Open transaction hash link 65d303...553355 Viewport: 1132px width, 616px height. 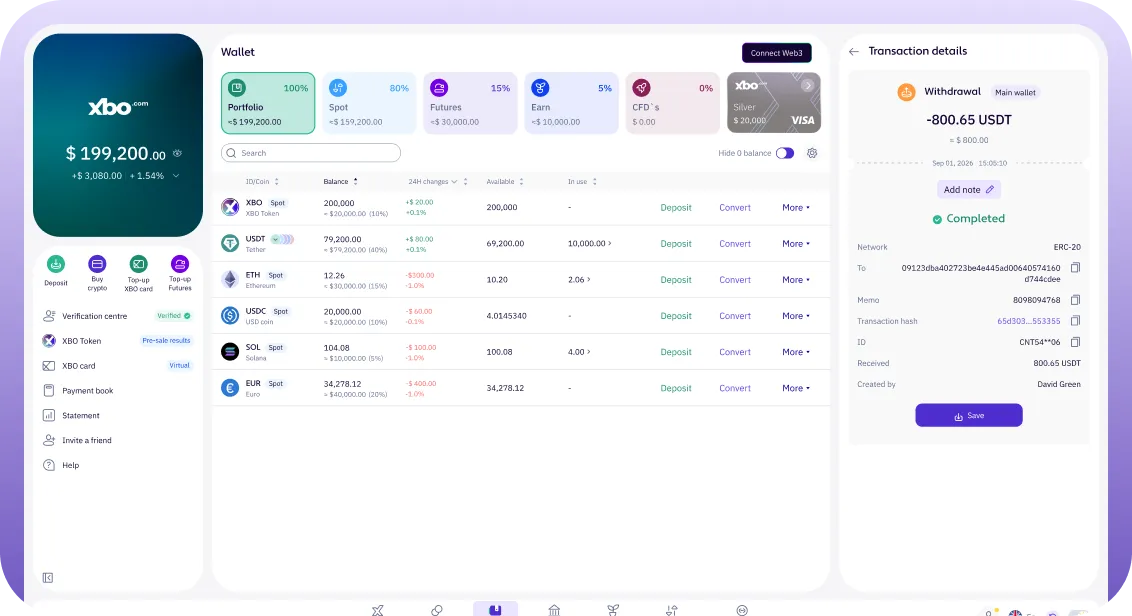1029,321
